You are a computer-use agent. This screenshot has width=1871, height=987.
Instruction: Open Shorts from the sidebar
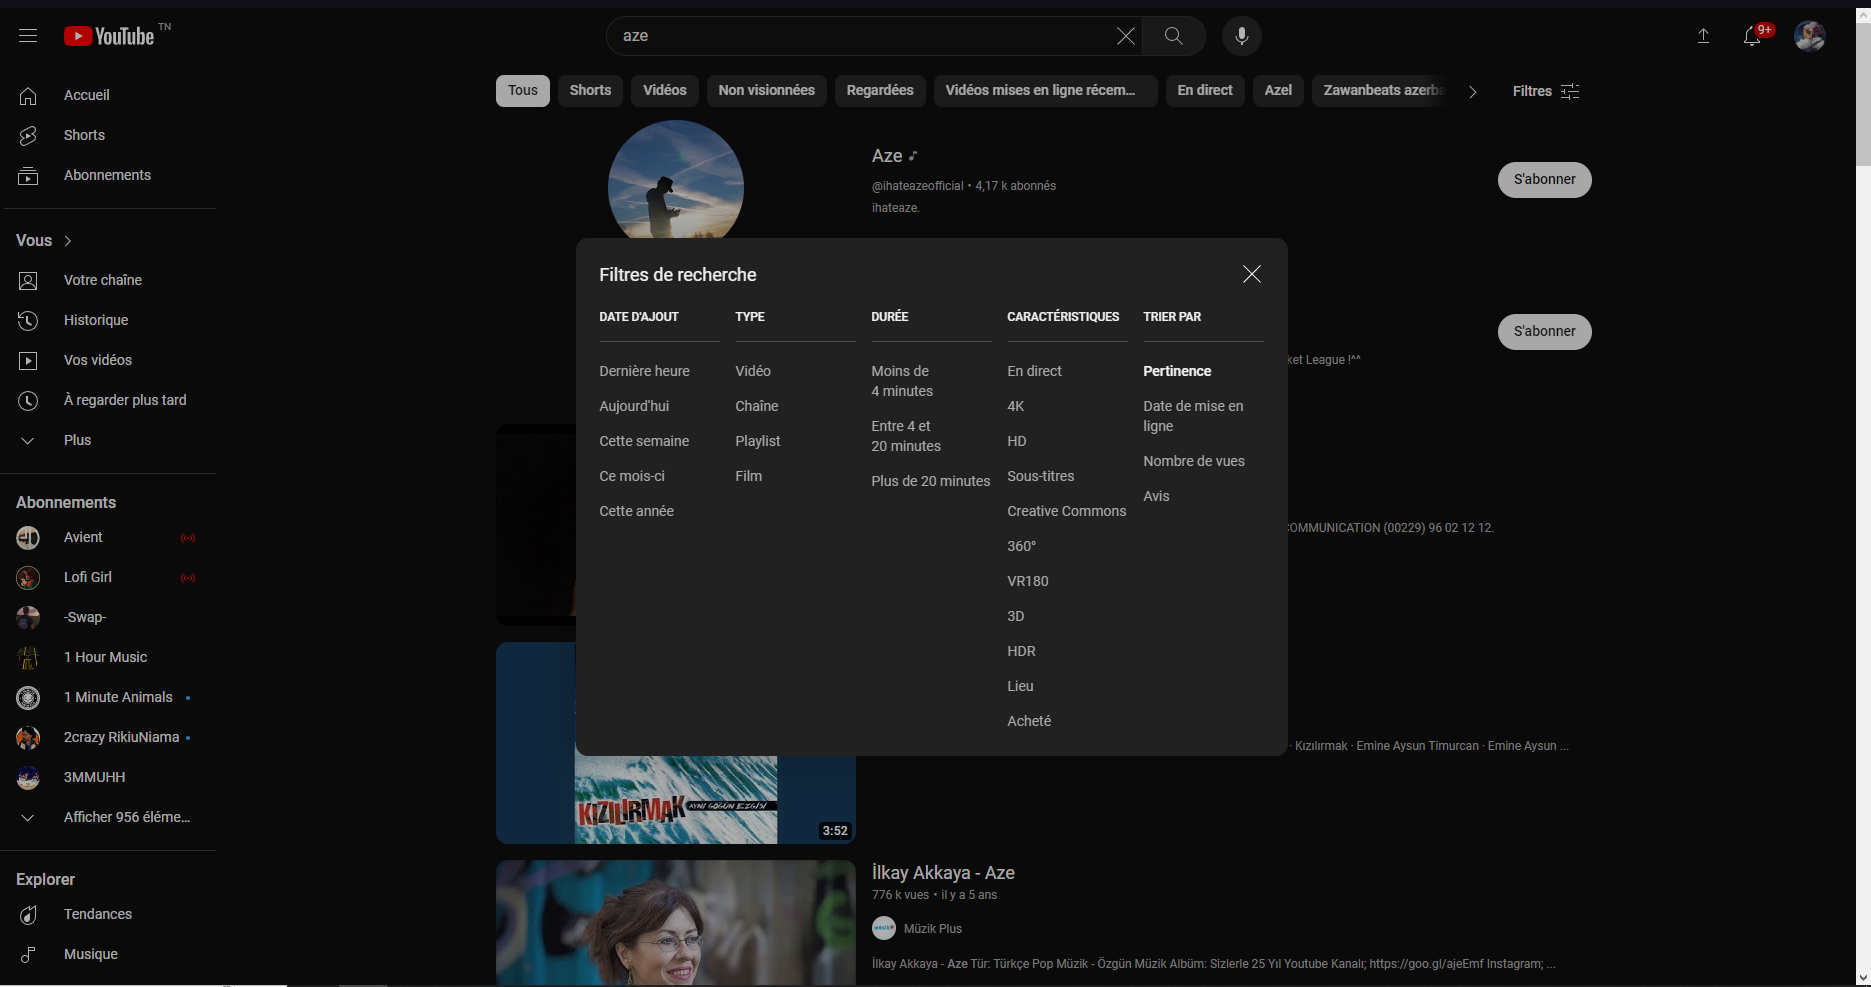110,135
